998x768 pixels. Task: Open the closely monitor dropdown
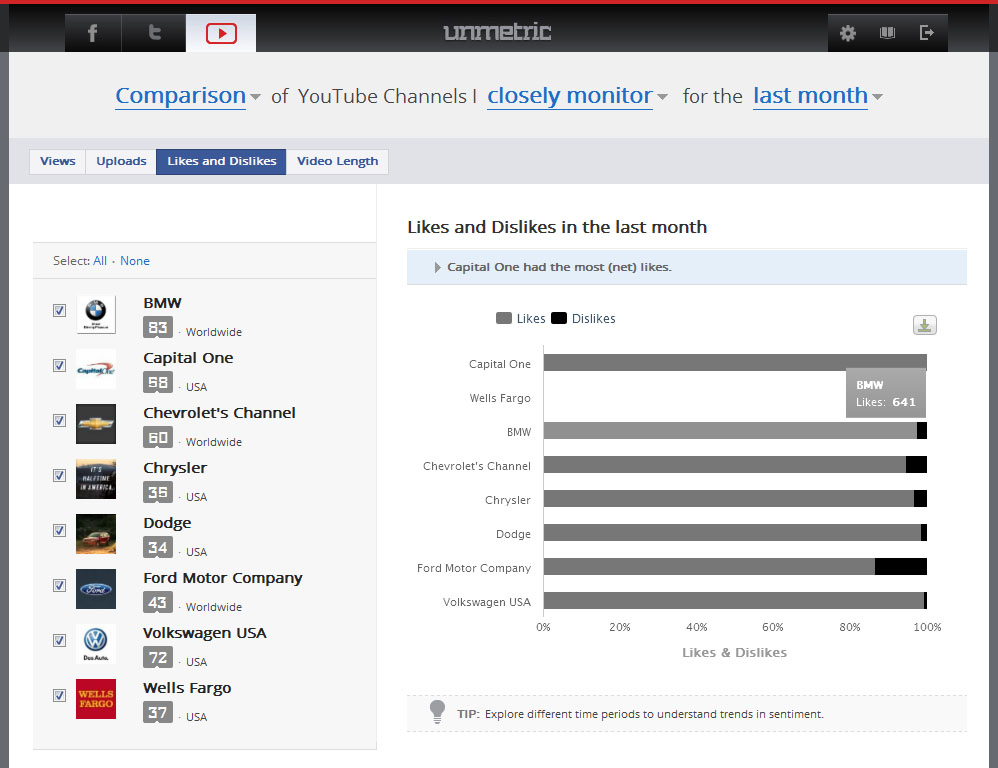(577, 96)
